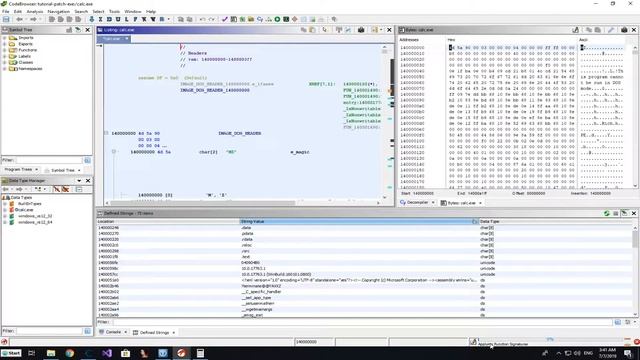Viewport: 640px width, 360px height.
Task: Expand the Labels folder in Symbol Tree
Action: pos(4,56)
